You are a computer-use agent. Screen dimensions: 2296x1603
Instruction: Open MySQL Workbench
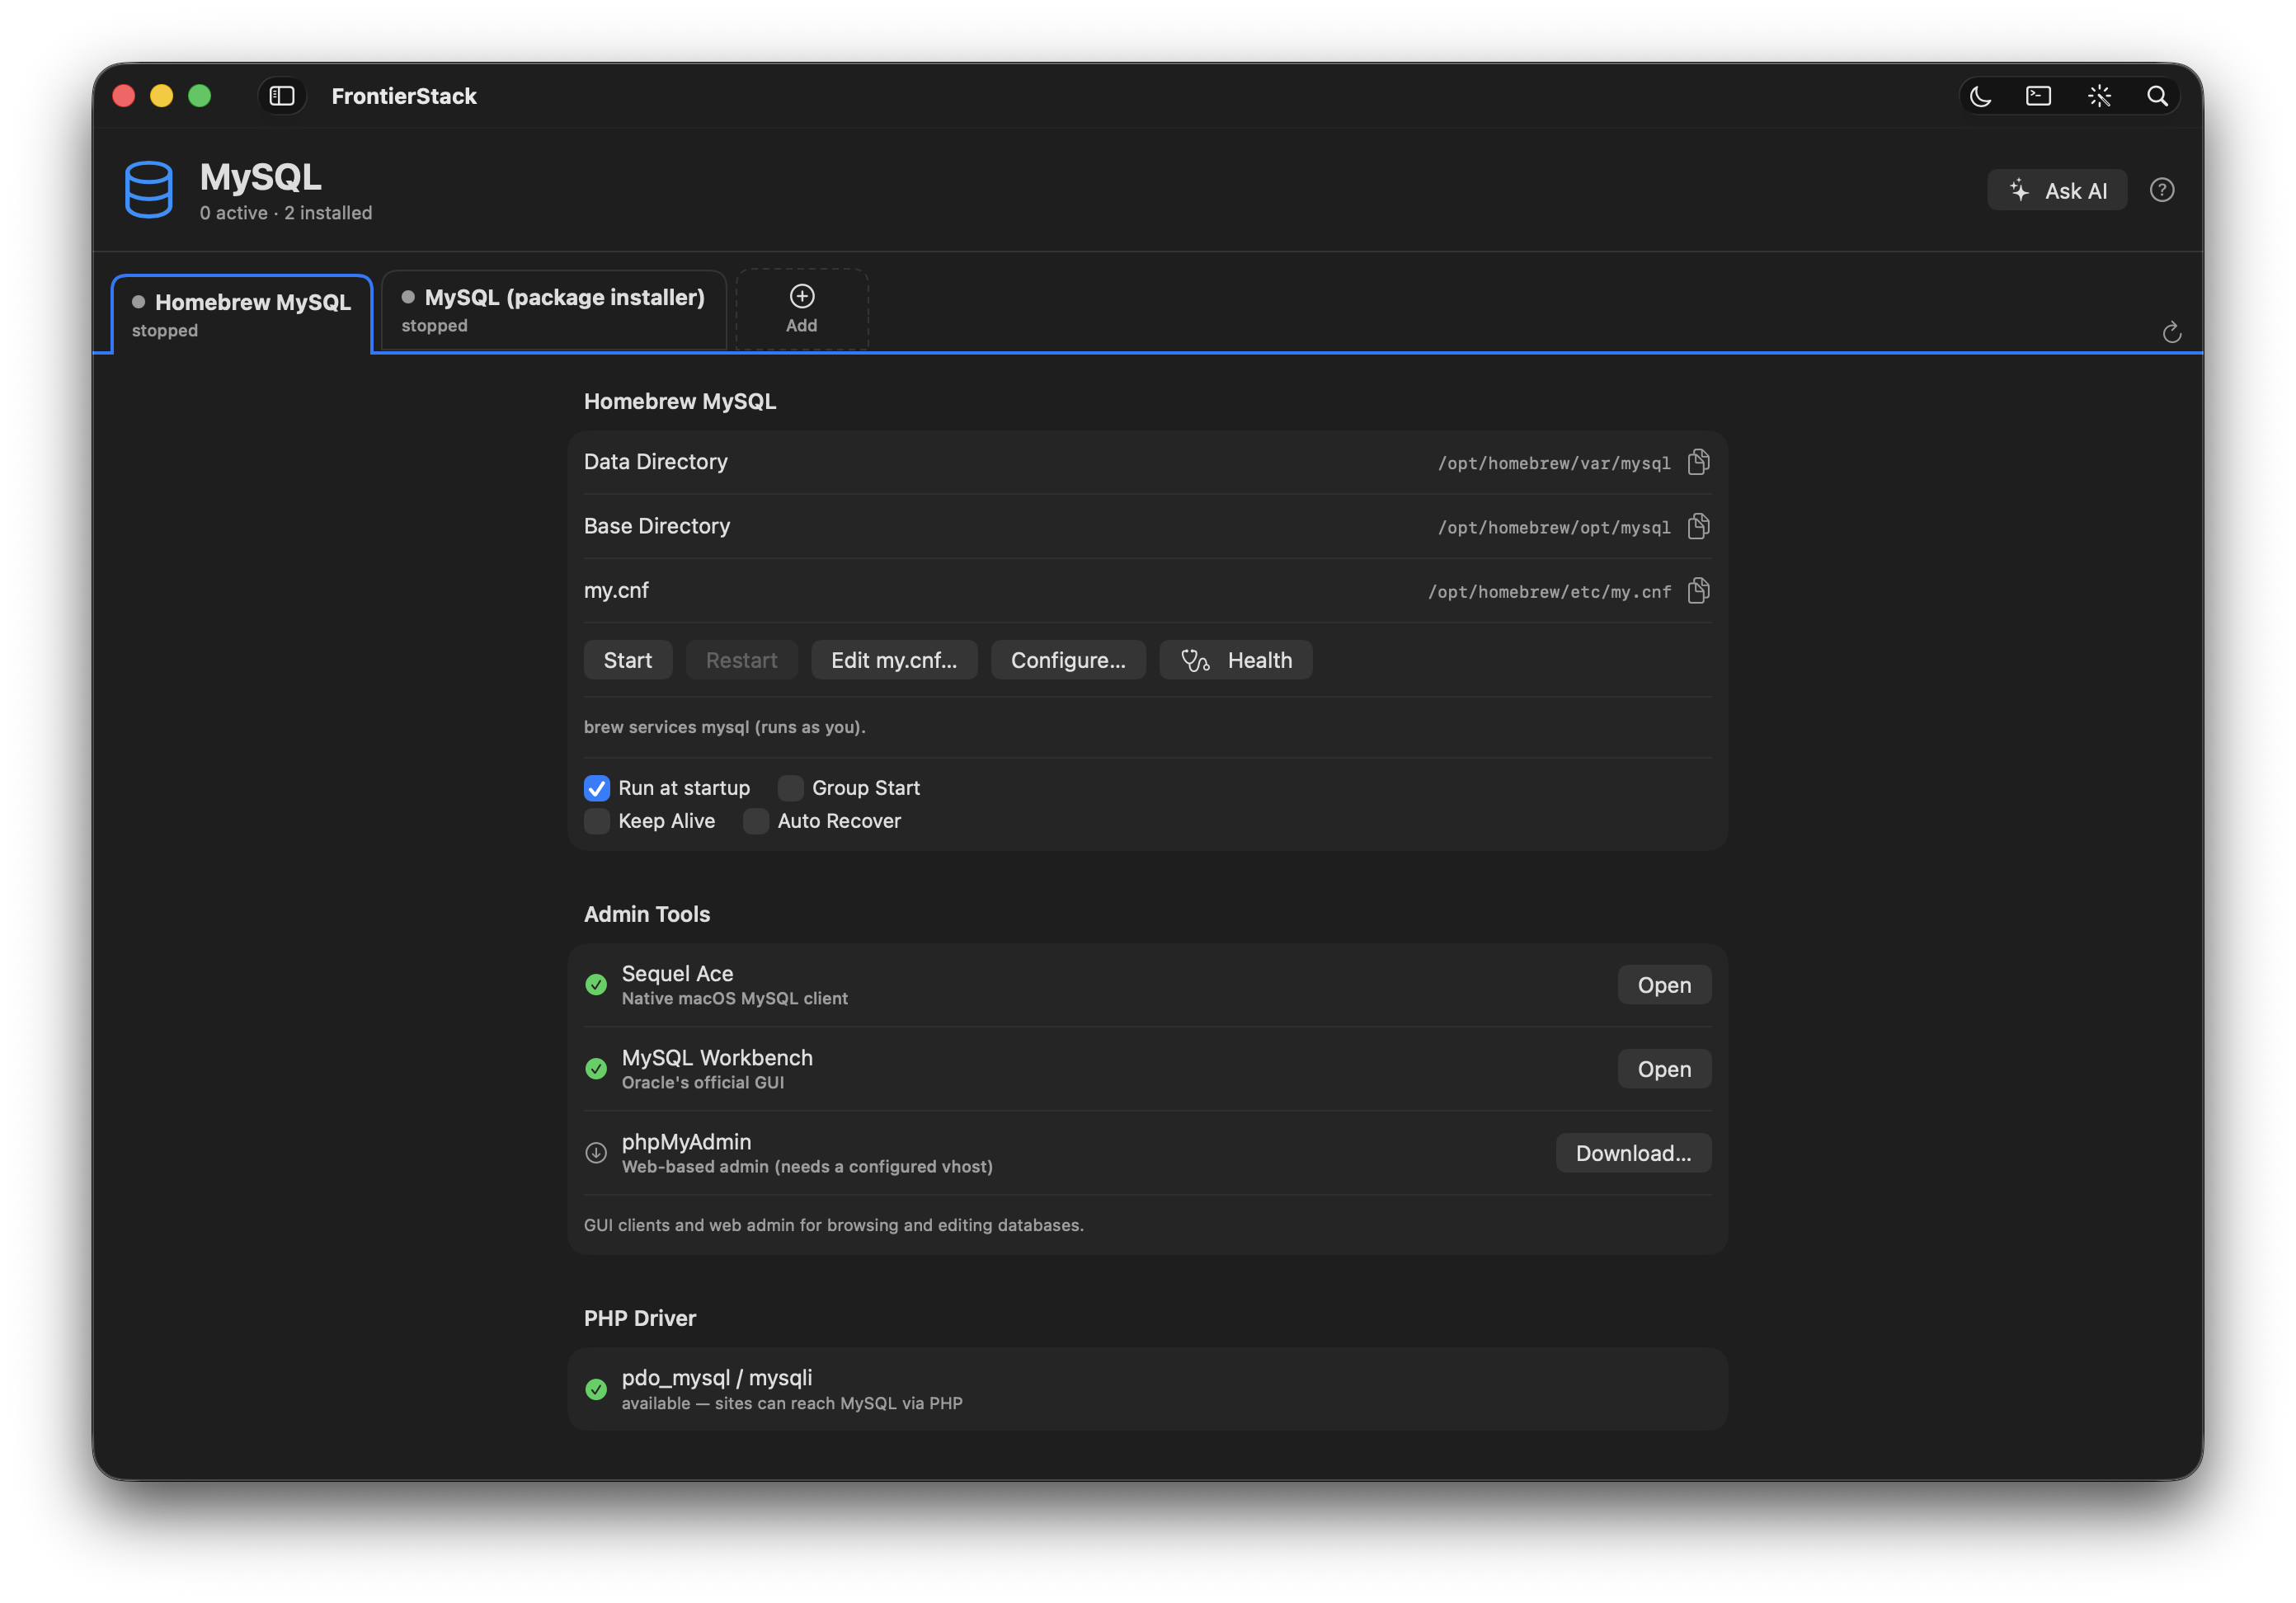[x=1664, y=1069]
